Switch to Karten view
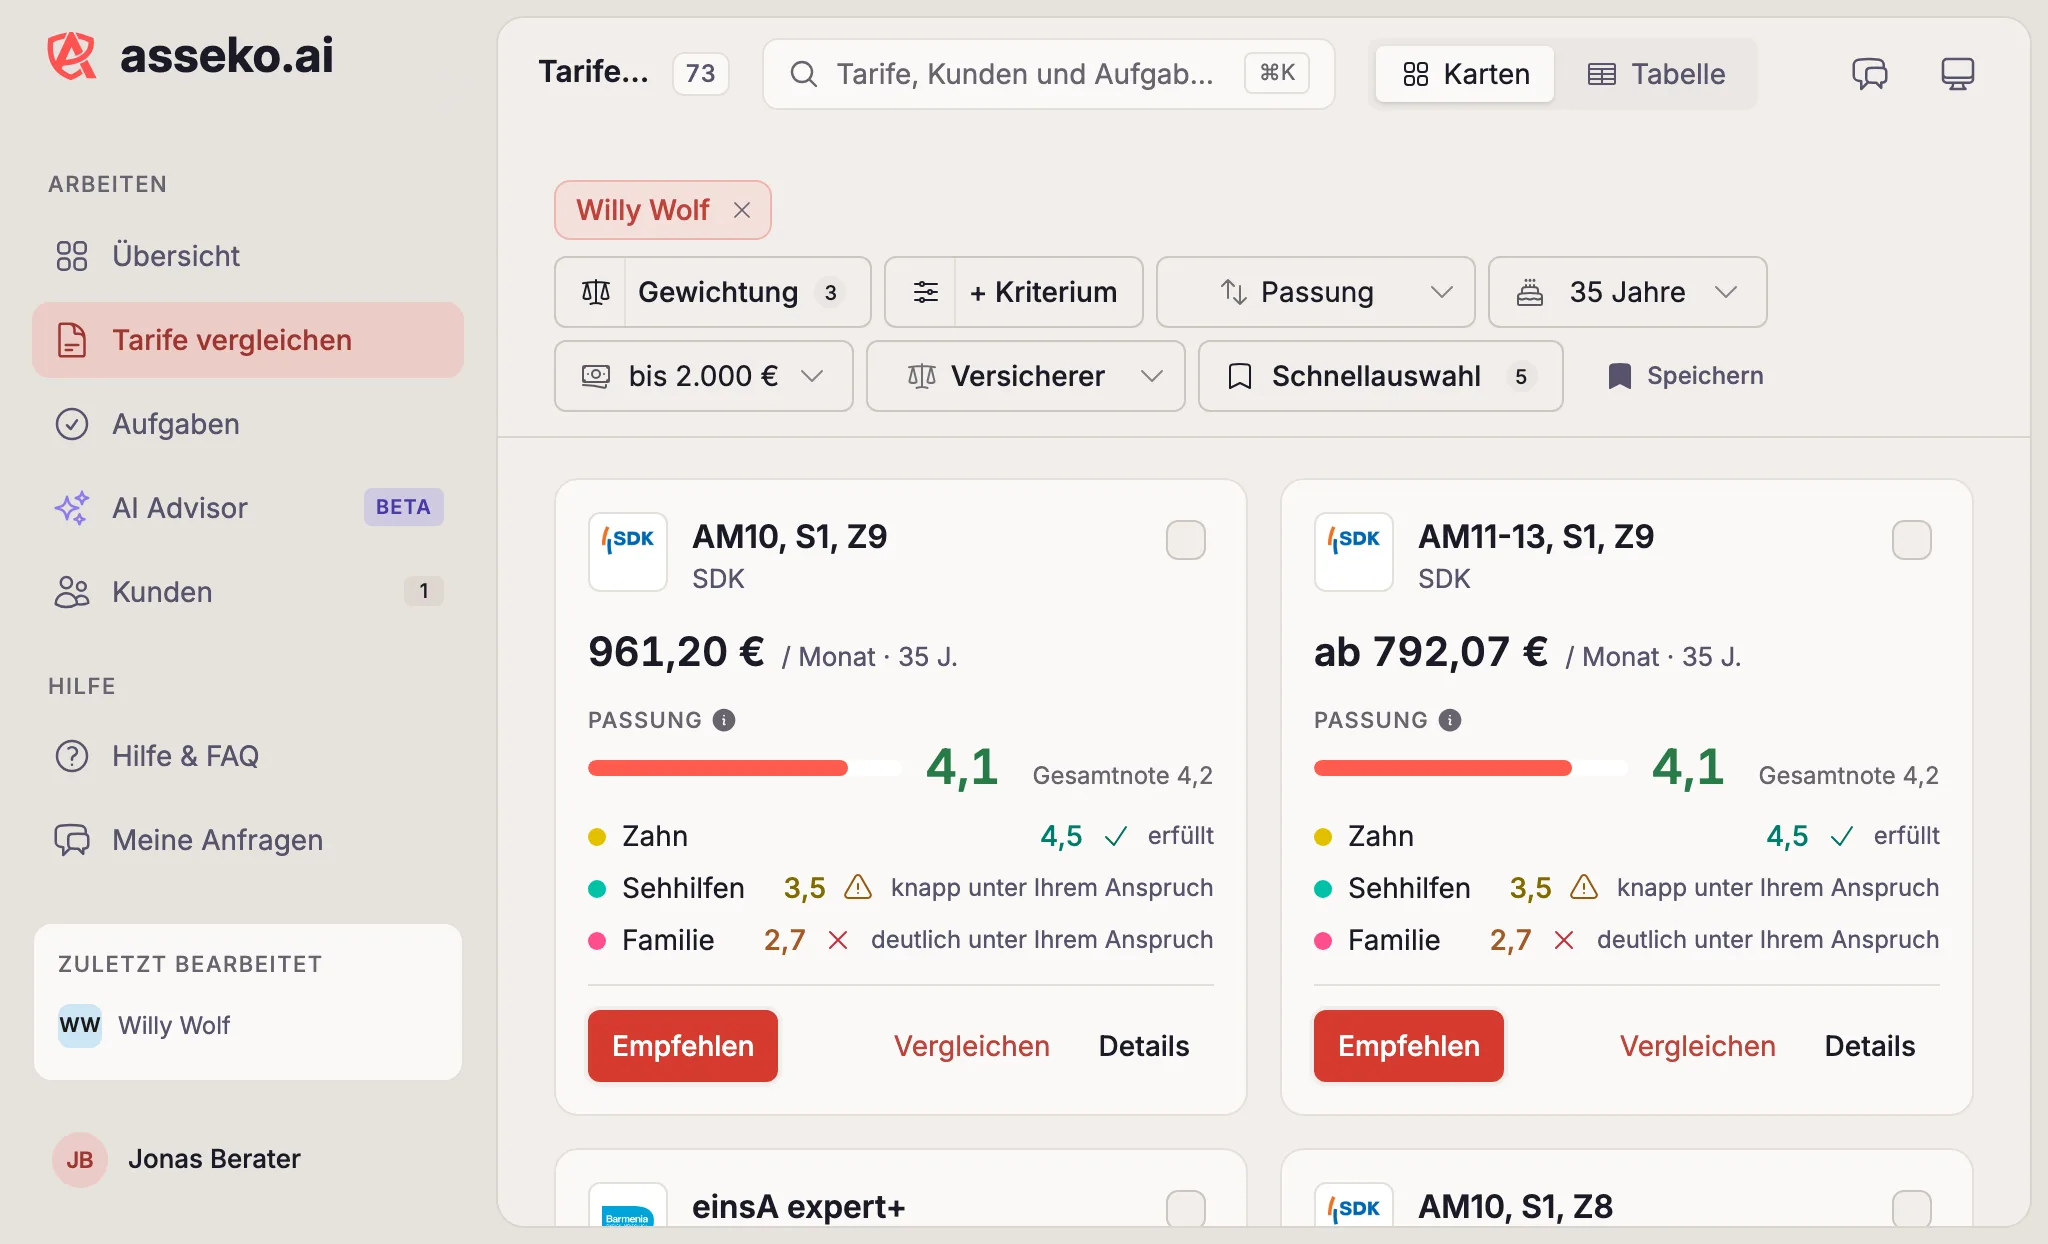 pyautogui.click(x=1465, y=74)
